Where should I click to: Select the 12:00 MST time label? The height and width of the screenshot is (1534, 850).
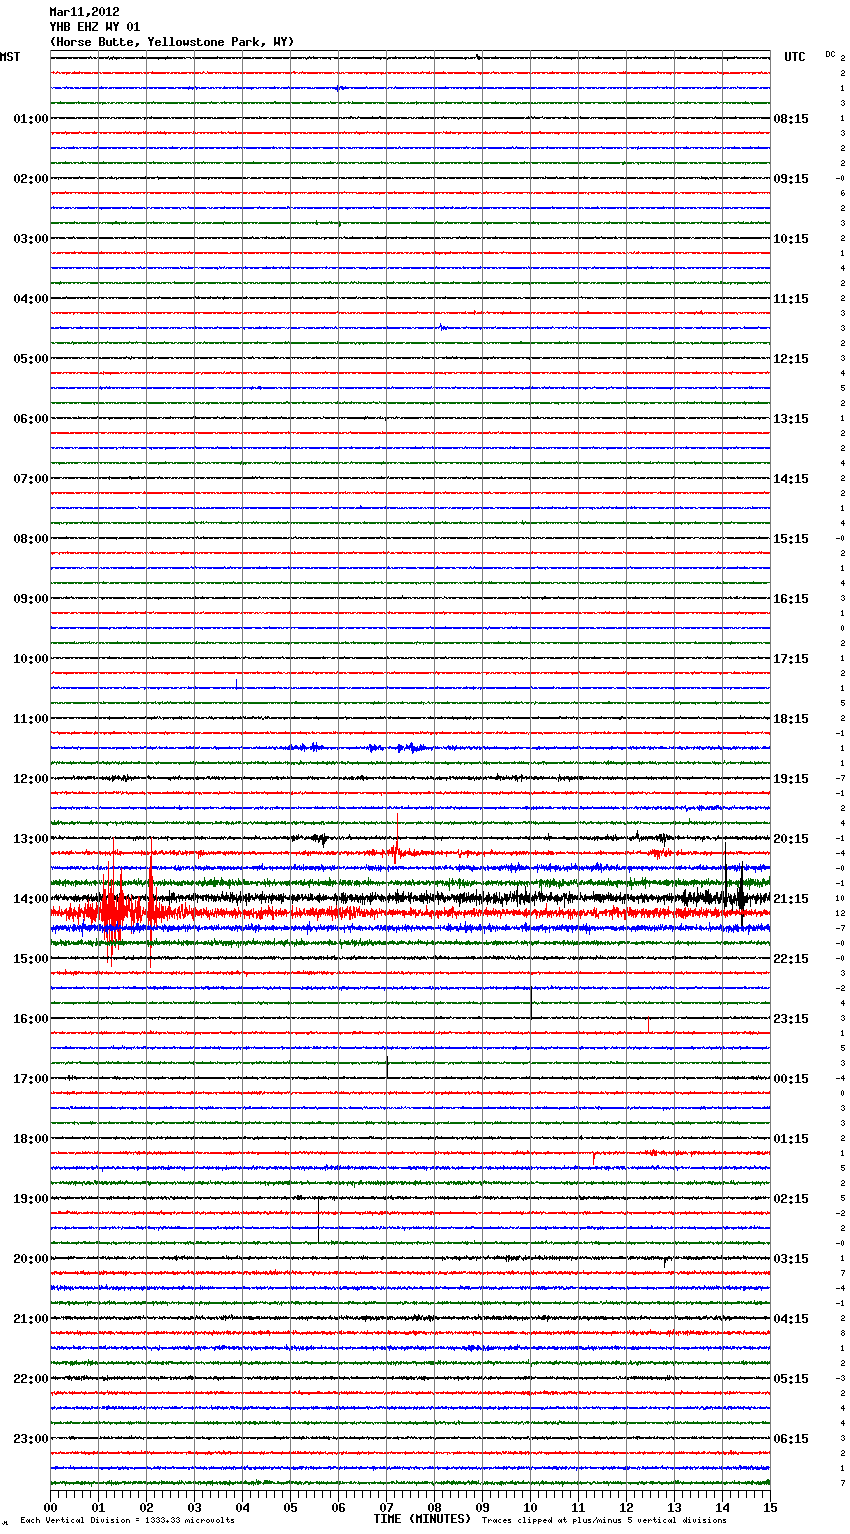30,779
